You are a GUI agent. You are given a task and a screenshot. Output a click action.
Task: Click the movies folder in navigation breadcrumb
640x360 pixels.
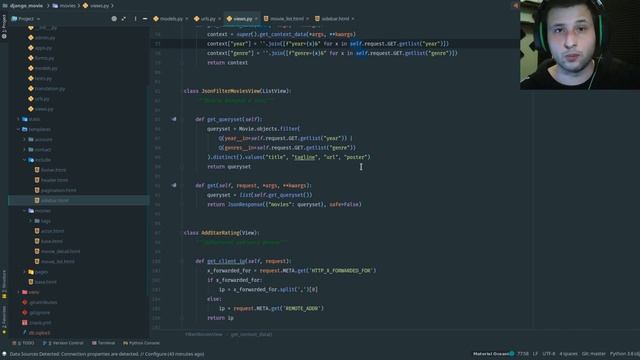(x=64, y=6)
